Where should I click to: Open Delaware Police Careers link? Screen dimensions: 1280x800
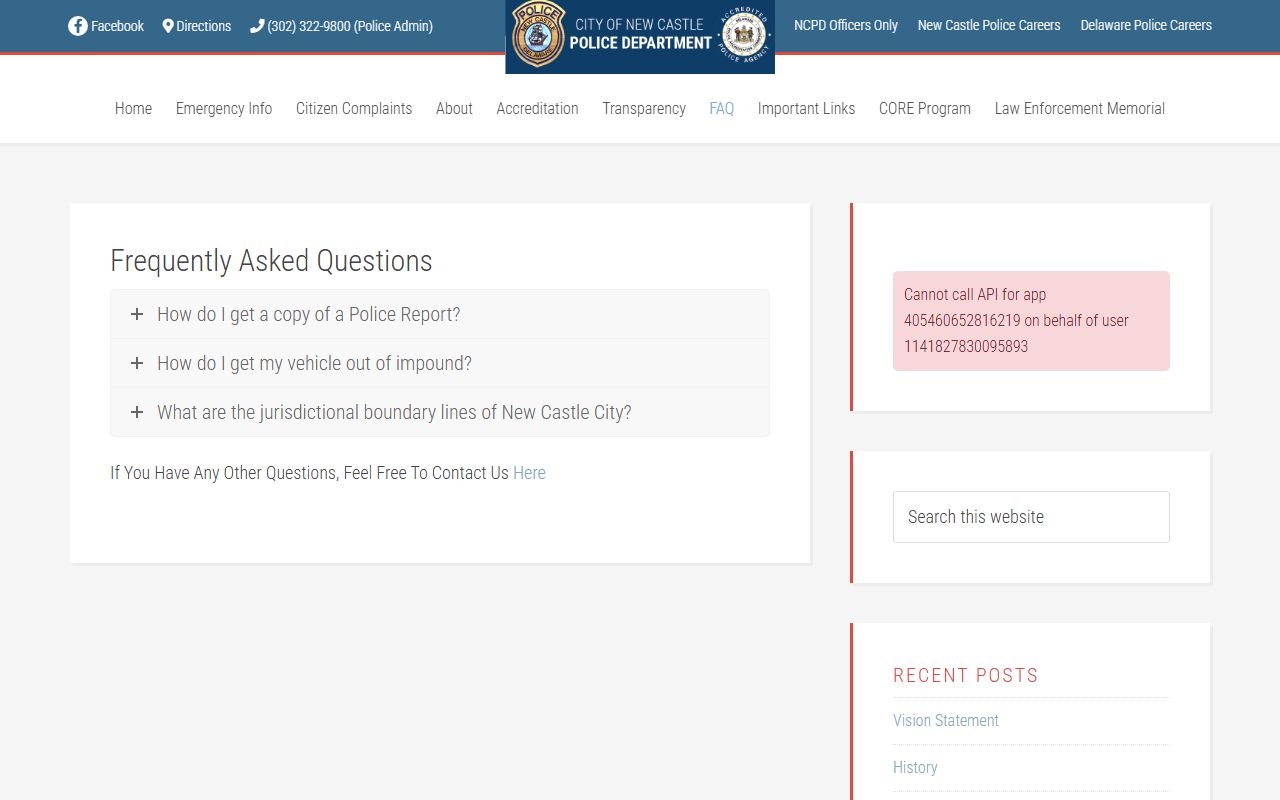tap(1146, 25)
